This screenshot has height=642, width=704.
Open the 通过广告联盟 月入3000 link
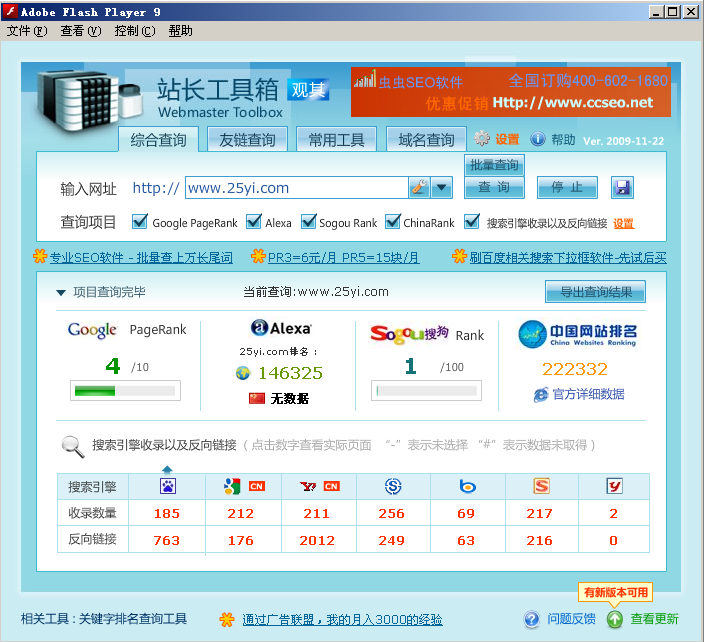point(342,620)
